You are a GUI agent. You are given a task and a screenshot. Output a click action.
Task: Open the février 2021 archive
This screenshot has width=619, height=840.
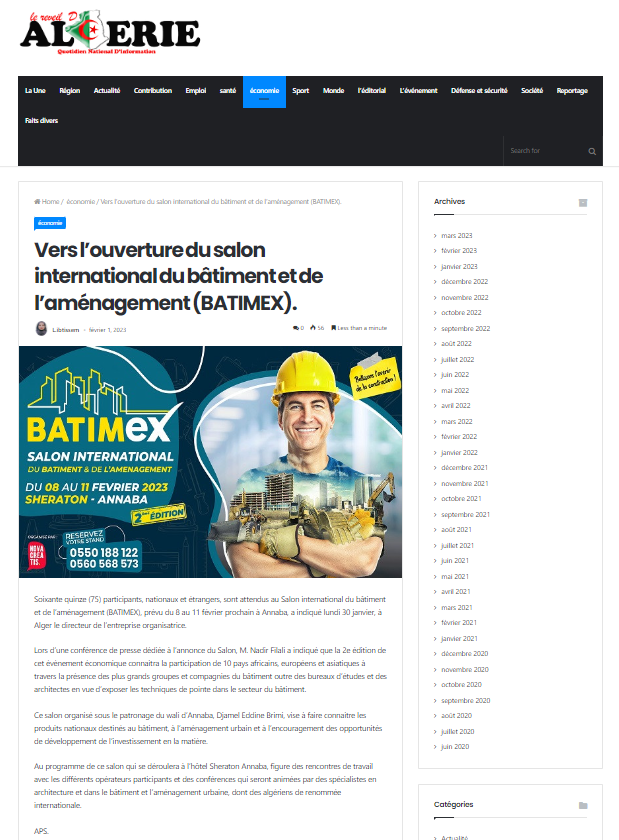tap(459, 624)
